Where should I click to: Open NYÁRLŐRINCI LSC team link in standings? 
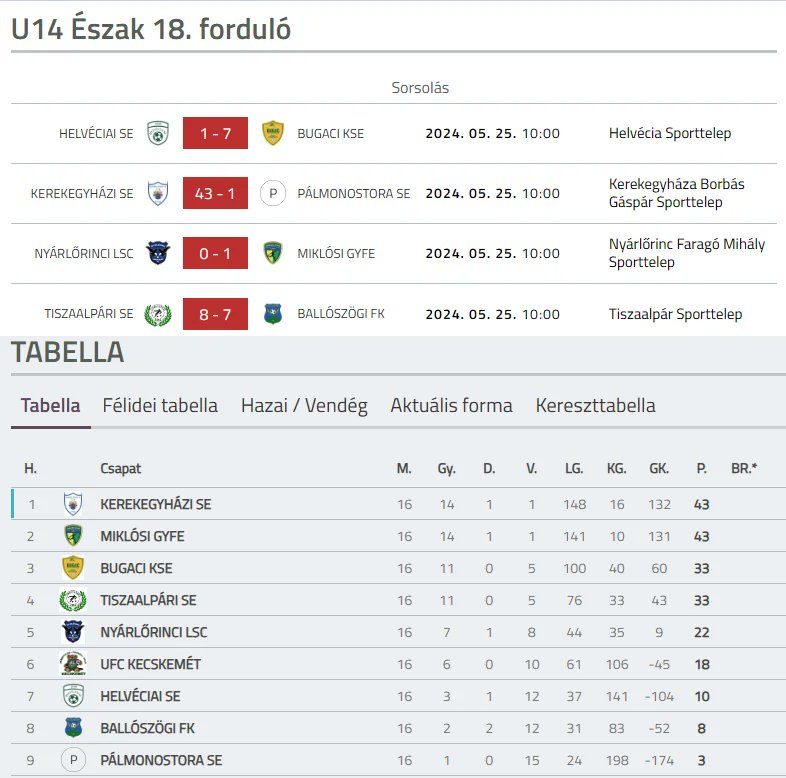[x=154, y=632]
